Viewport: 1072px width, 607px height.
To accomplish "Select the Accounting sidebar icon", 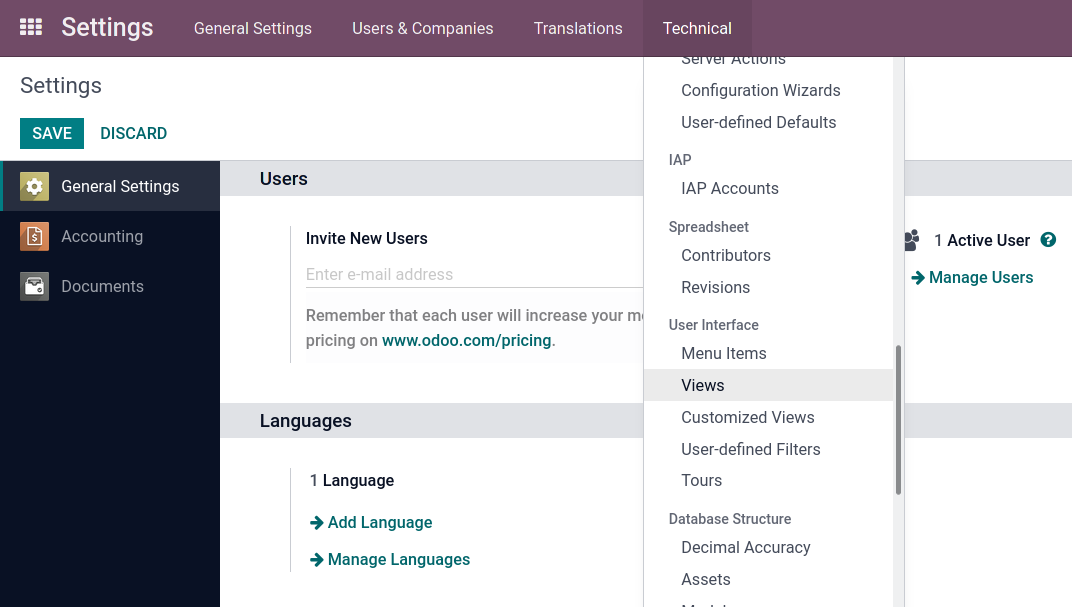I will click(33, 236).
